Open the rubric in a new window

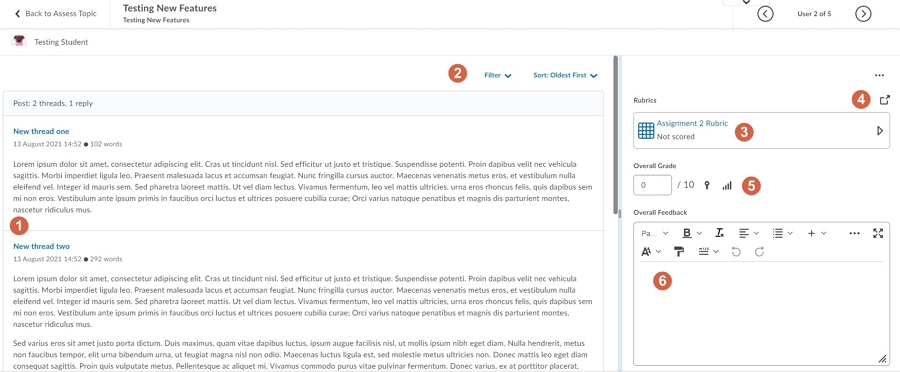click(x=885, y=100)
